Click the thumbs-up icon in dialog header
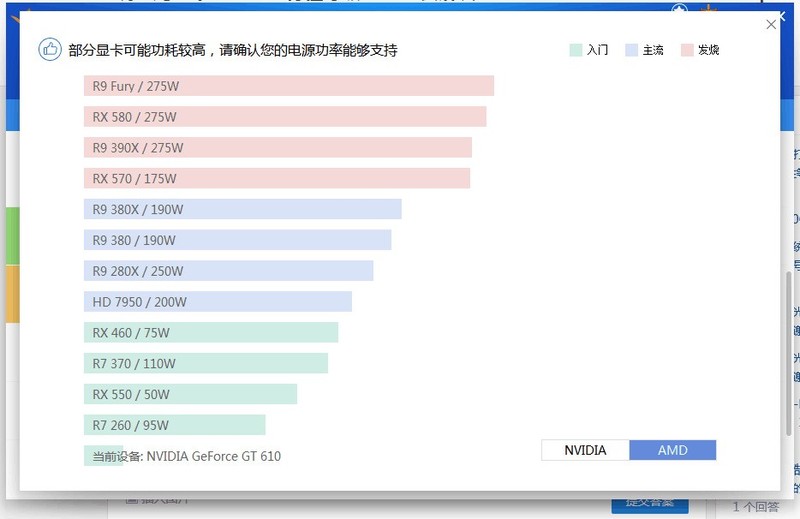Viewport: 800px width, 519px height. pyautogui.click(x=50, y=50)
